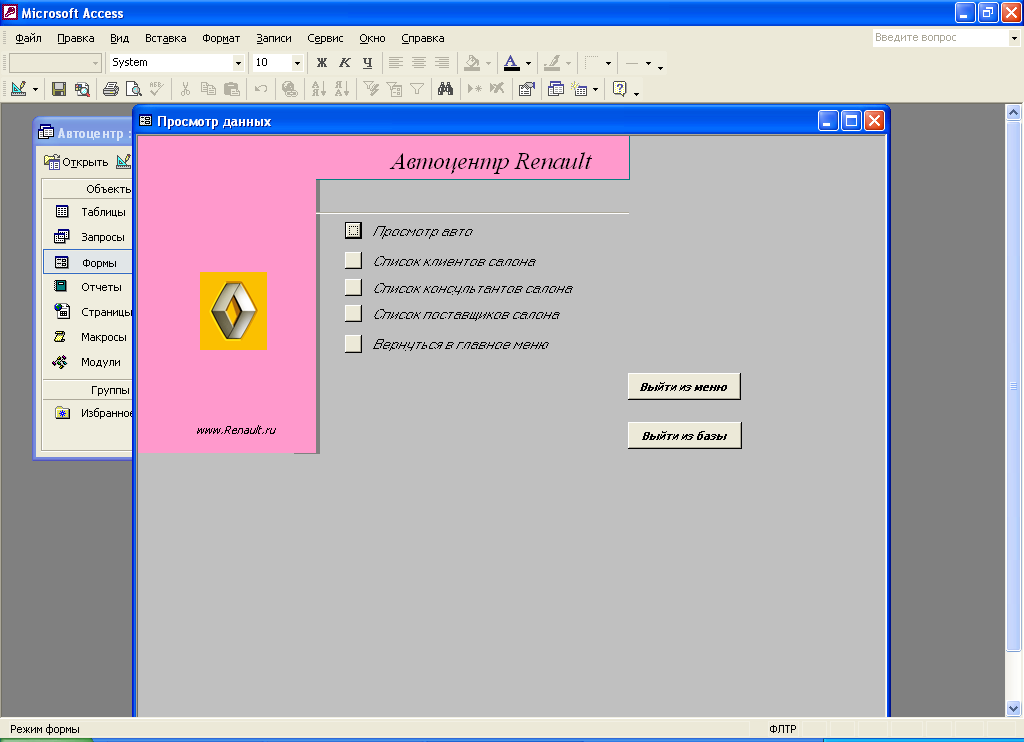Click the Renault logo image
Image resolution: width=1024 pixels, height=742 pixels.
pyautogui.click(x=233, y=311)
